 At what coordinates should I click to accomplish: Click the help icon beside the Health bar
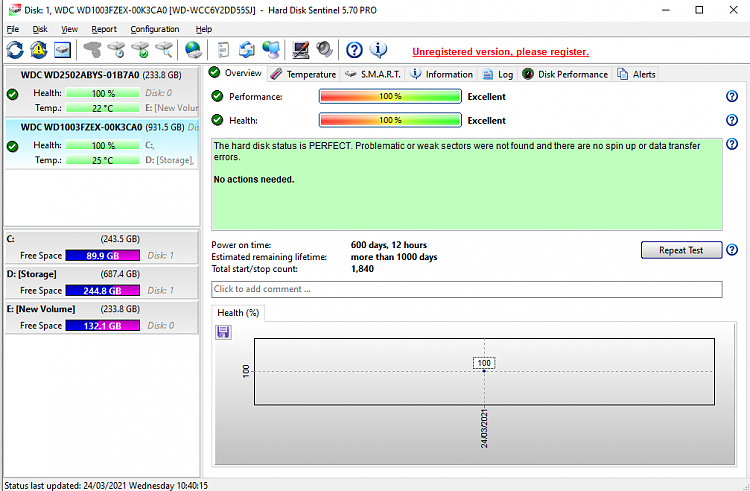tap(732, 120)
